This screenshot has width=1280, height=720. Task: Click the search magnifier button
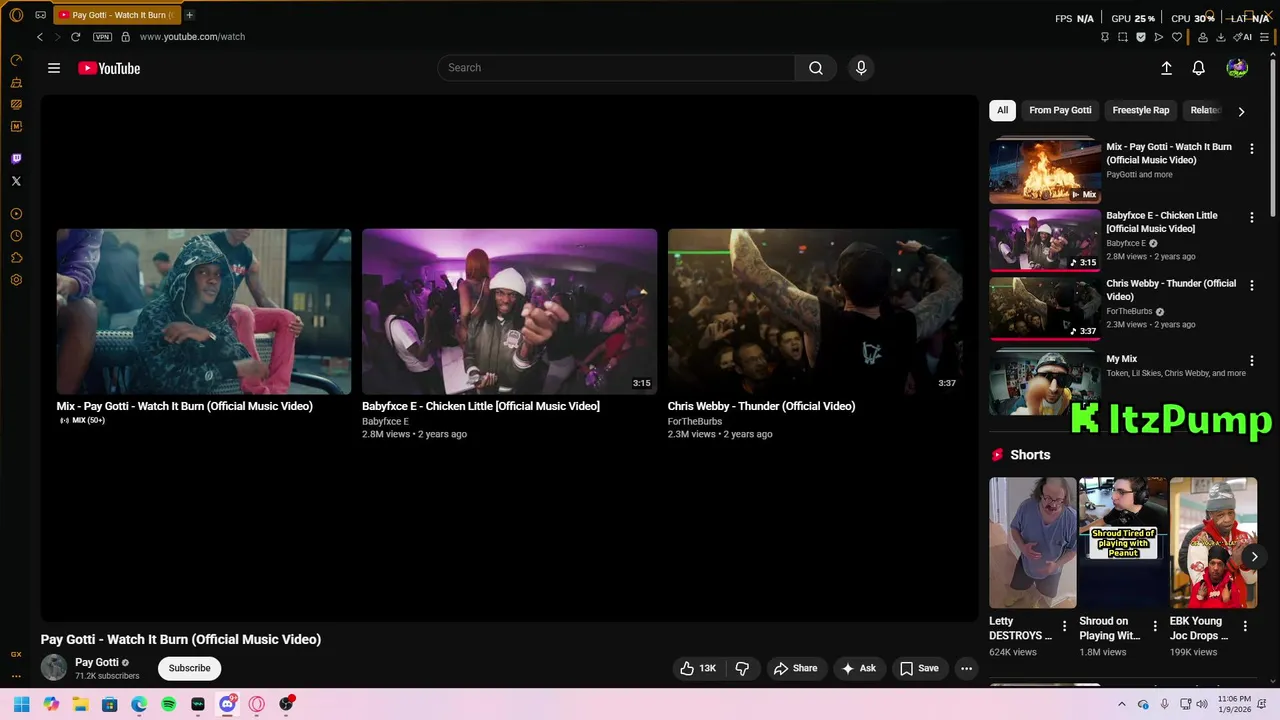click(x=816, y=68)
